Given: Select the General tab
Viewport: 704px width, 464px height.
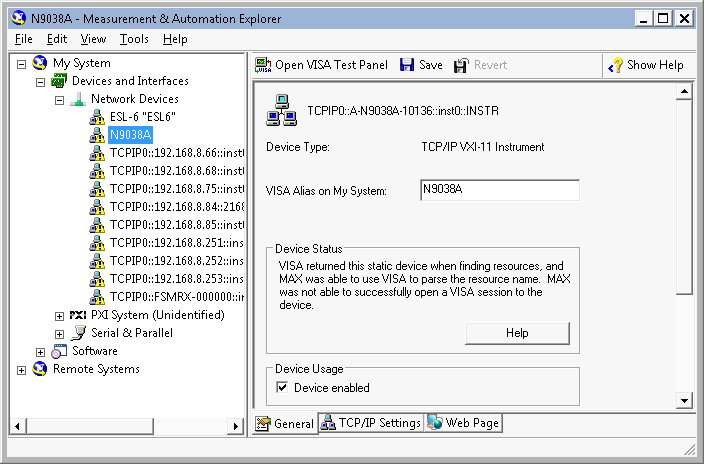Looking at the screenshot, I should [285, 423].
